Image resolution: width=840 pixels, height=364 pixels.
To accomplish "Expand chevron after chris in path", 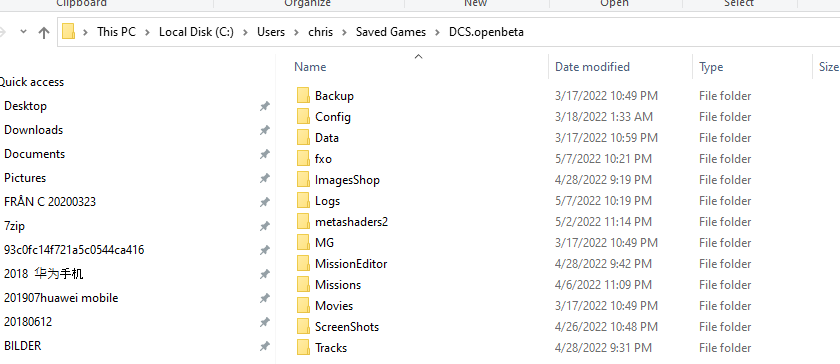I will pos(344,32).
